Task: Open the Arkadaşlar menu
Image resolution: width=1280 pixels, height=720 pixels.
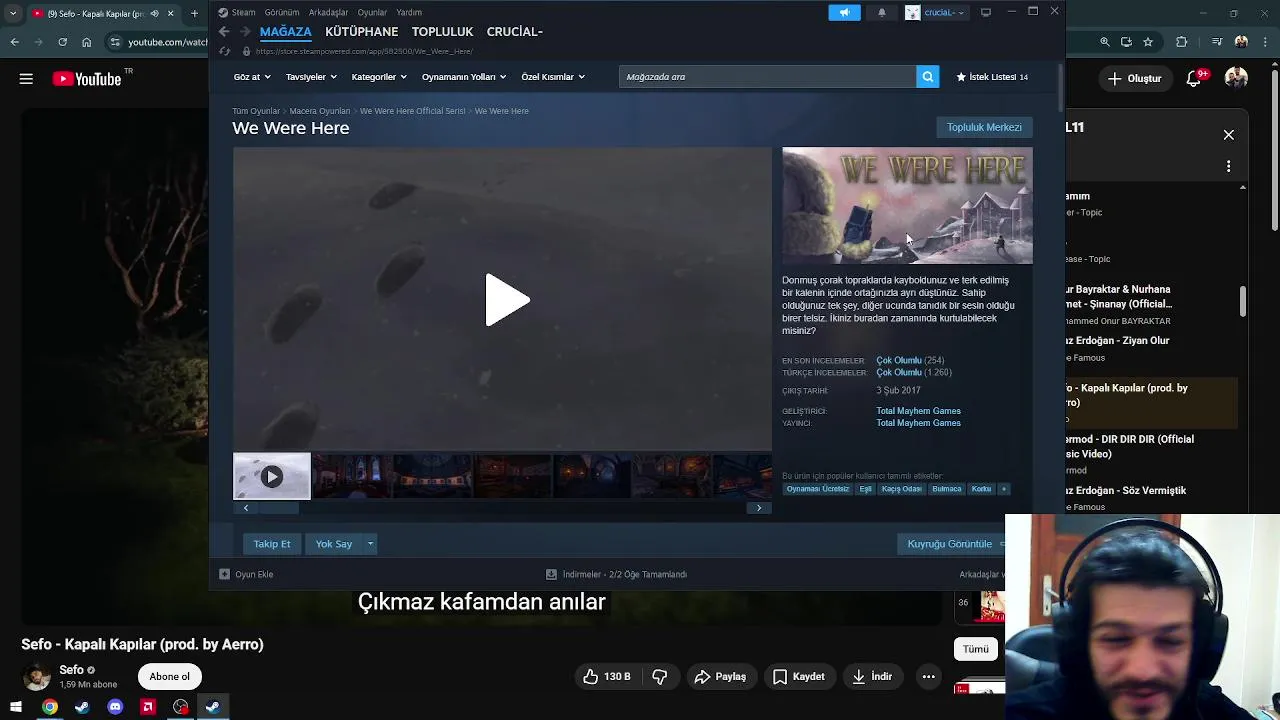Action: coord(329,13)
